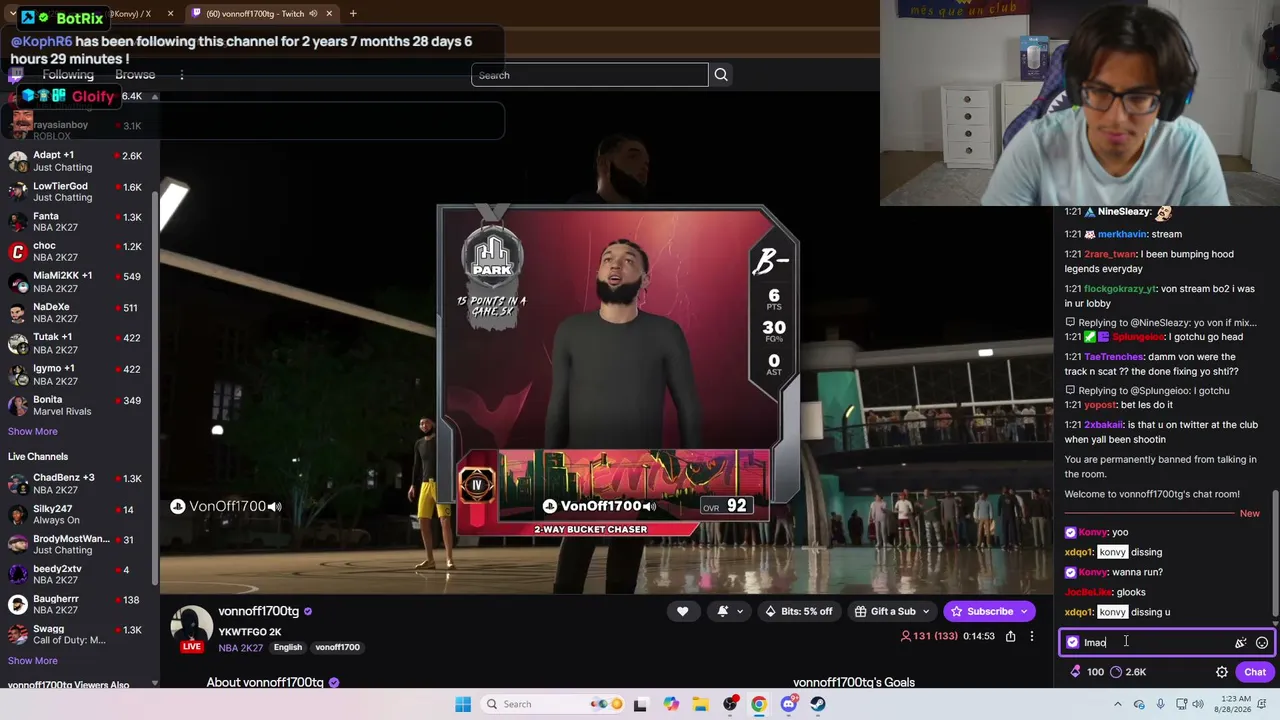Open the vonnoff1700tg channel name link
This screenshot has width=1280, height=720.
(x=259, y=611)
